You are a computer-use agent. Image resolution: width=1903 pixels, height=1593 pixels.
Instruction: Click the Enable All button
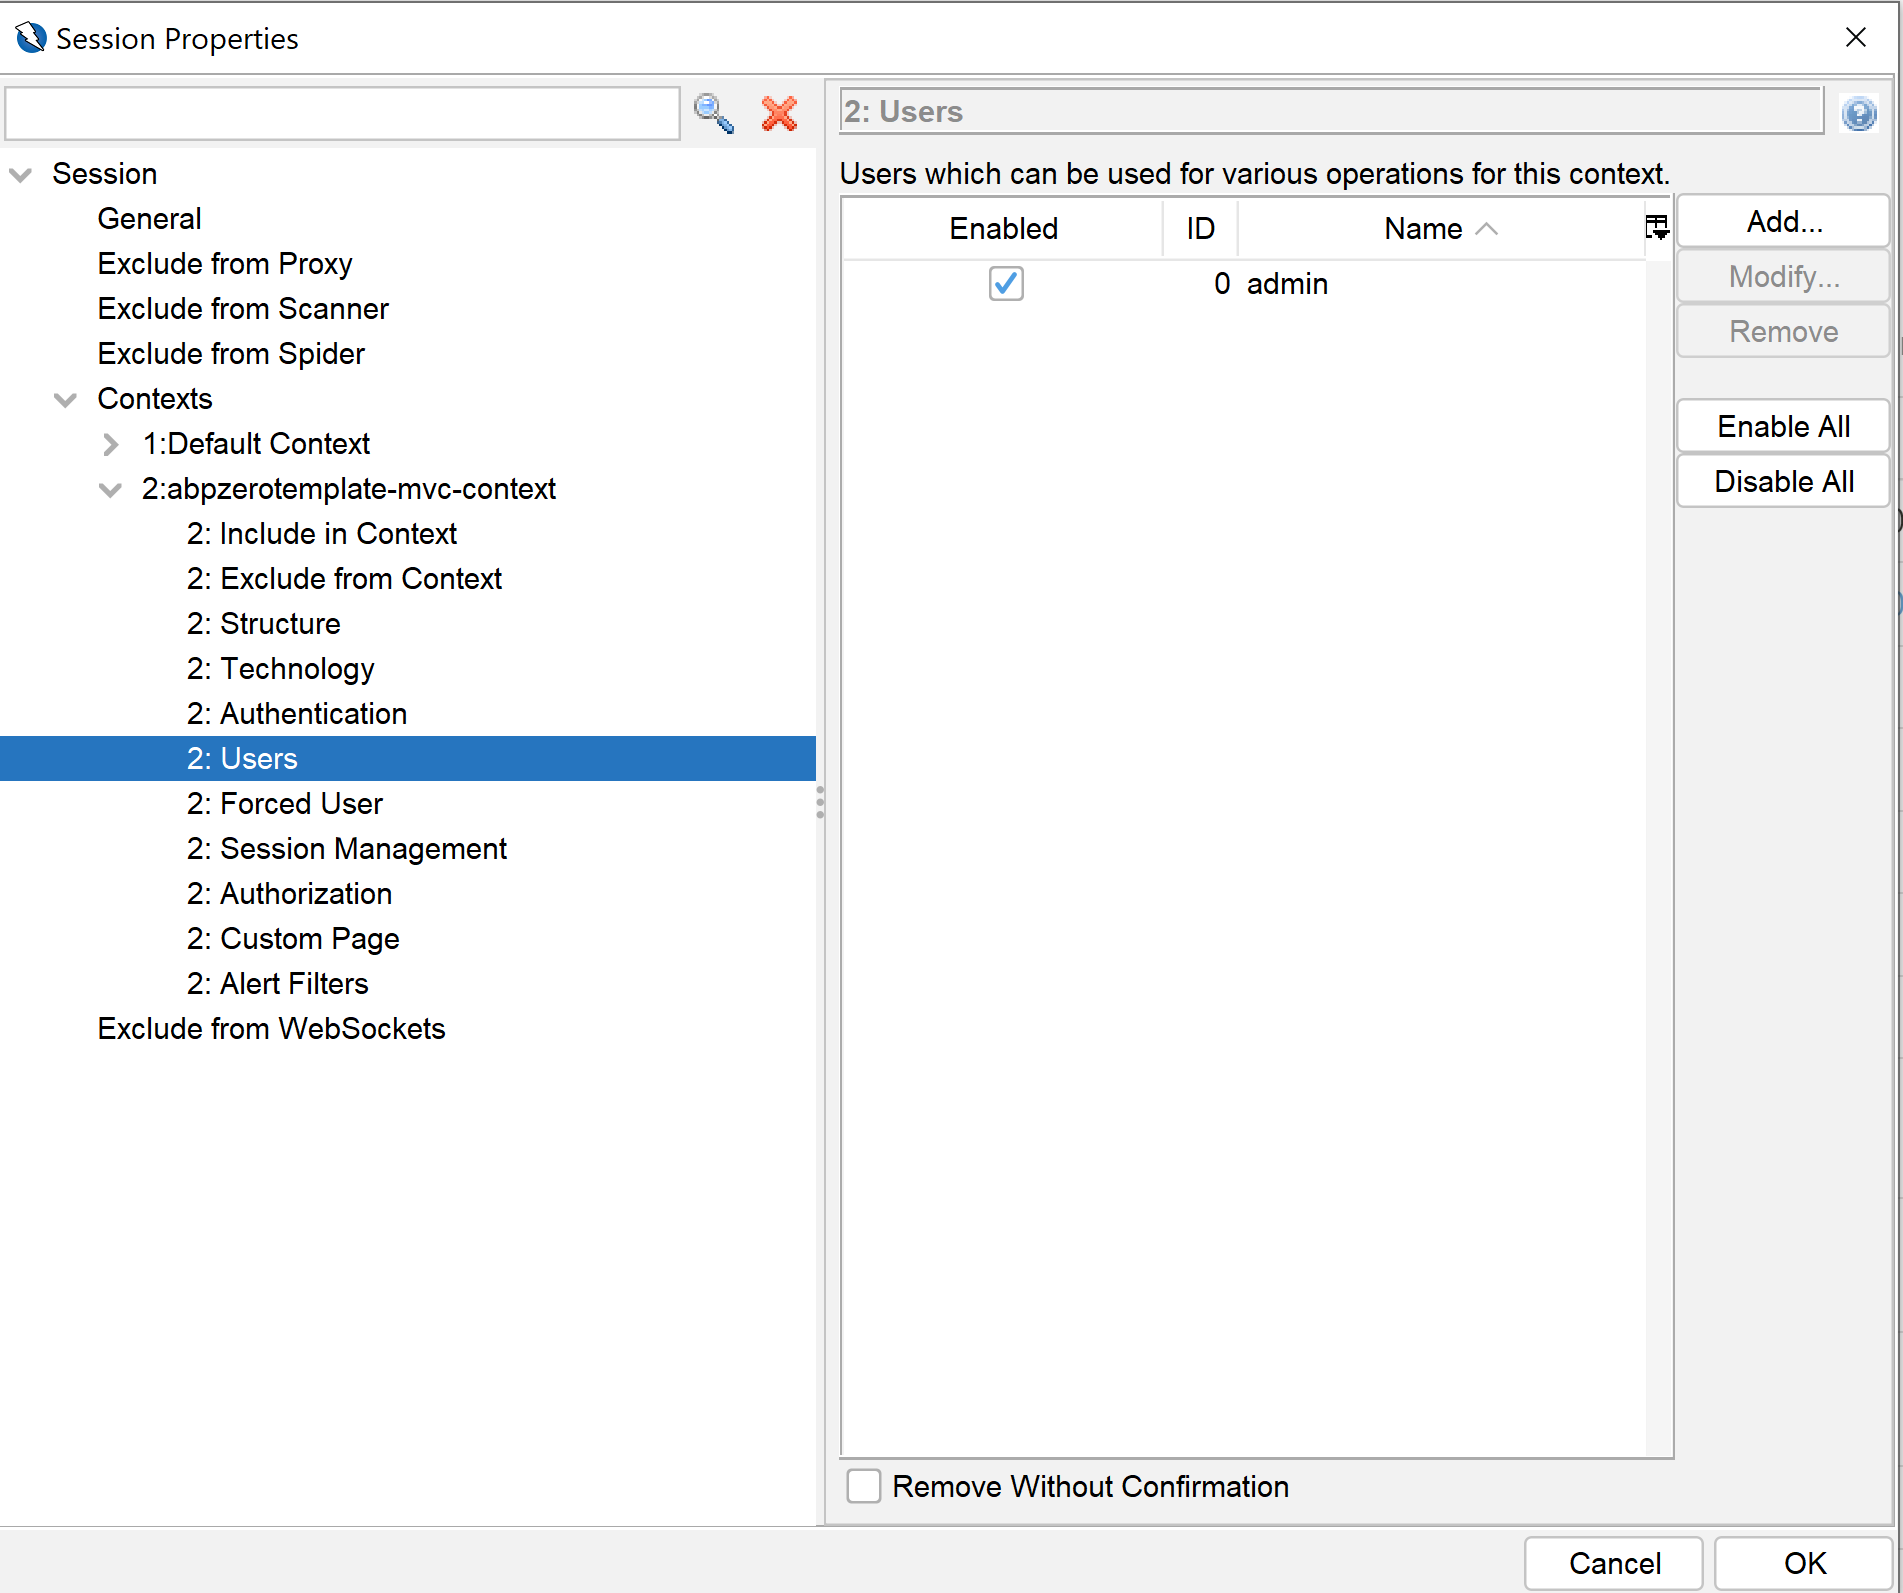tap(1784, 427)
